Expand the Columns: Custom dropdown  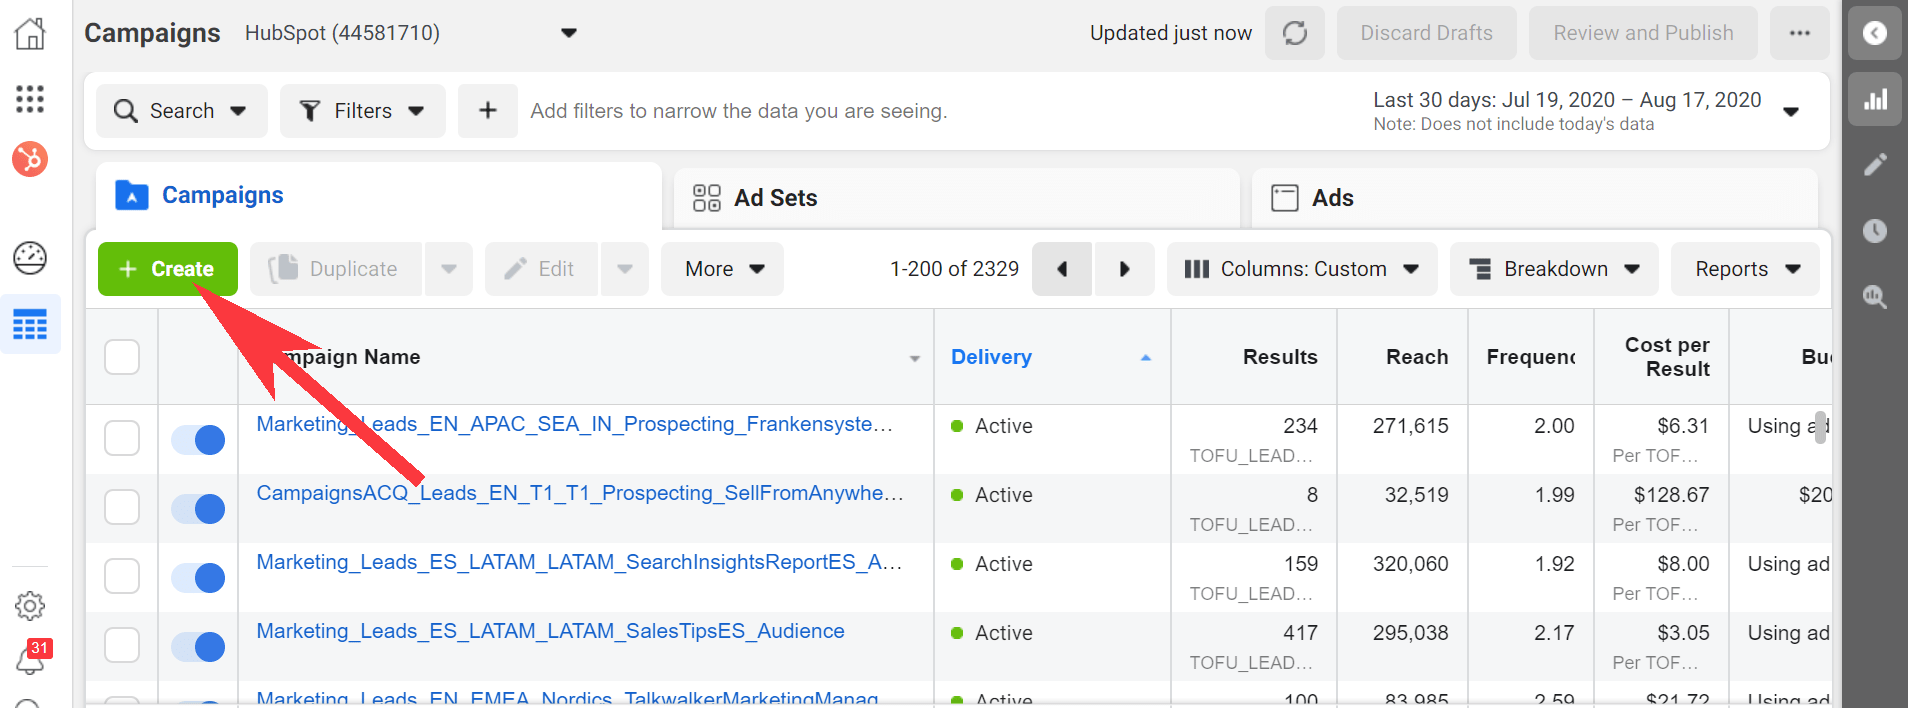(1301, 269)
